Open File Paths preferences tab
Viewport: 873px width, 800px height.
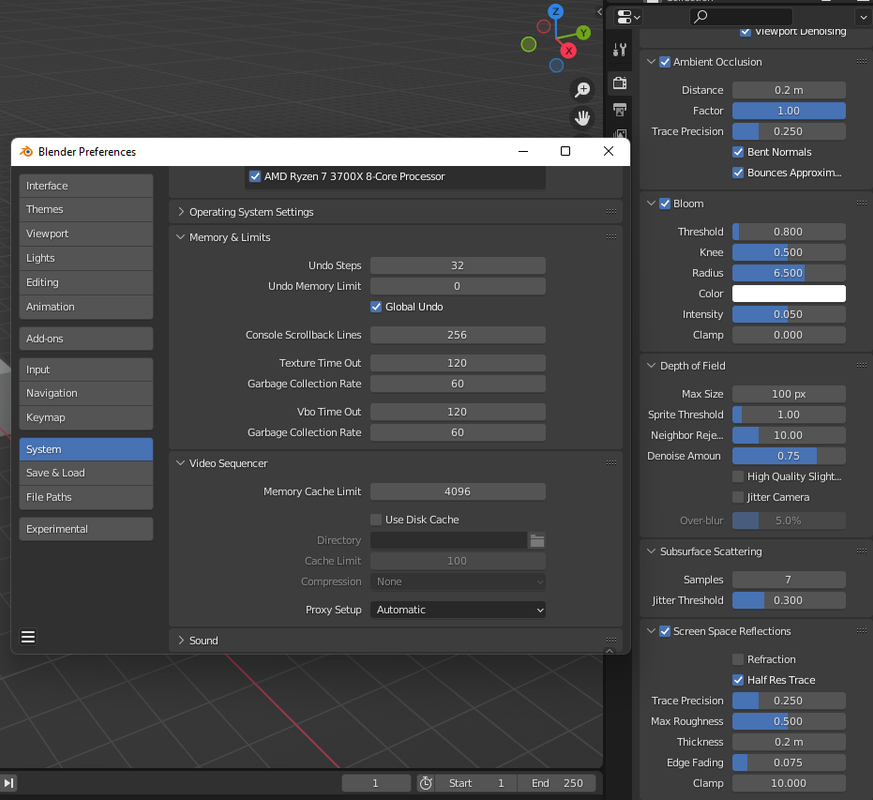coord(86,497)
